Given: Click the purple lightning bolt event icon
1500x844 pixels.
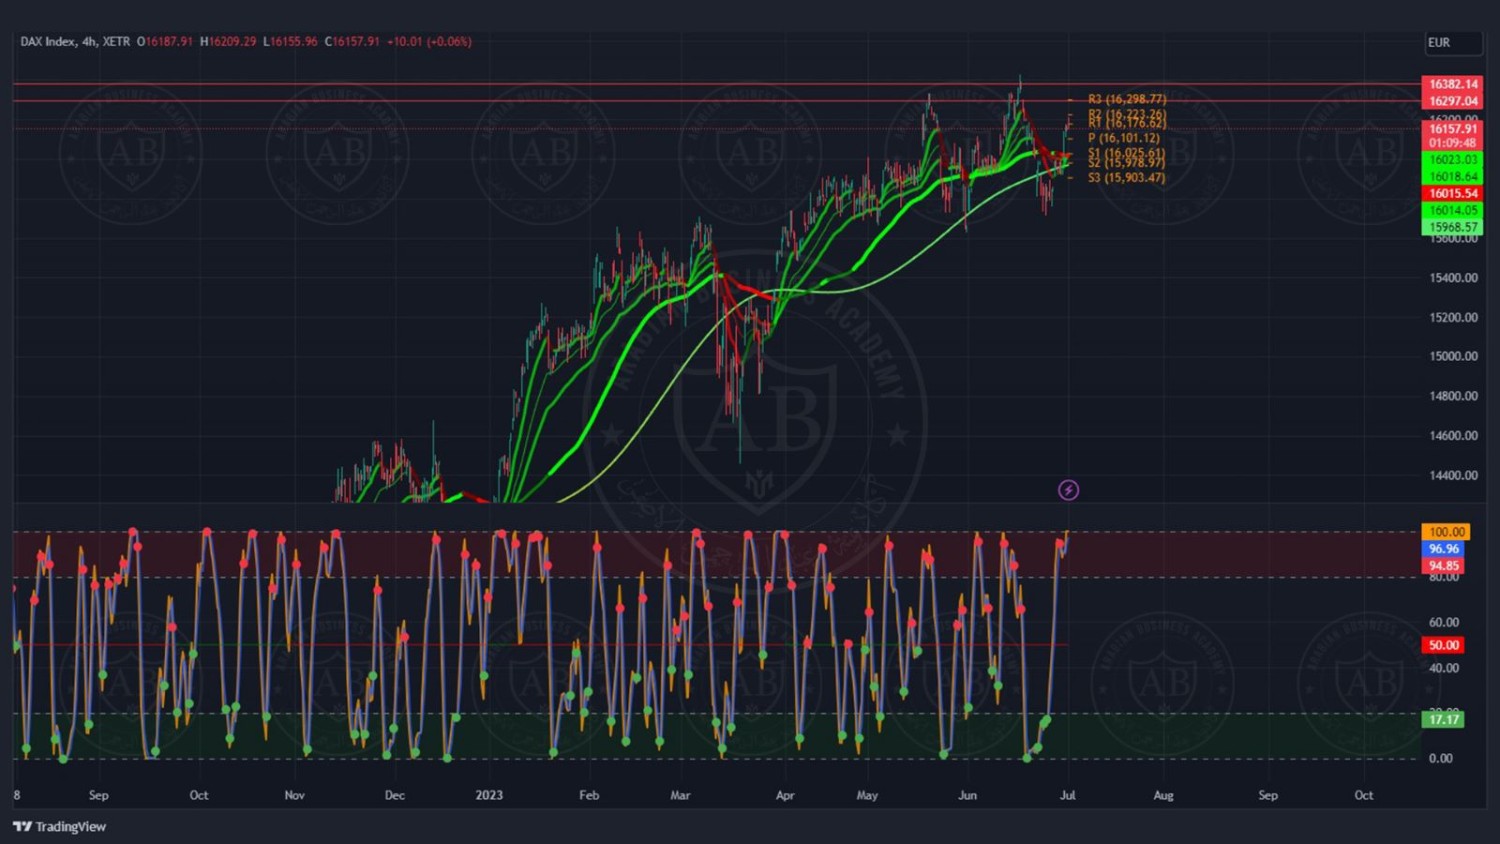Looking at the screenshot, I should (1068, 490).
